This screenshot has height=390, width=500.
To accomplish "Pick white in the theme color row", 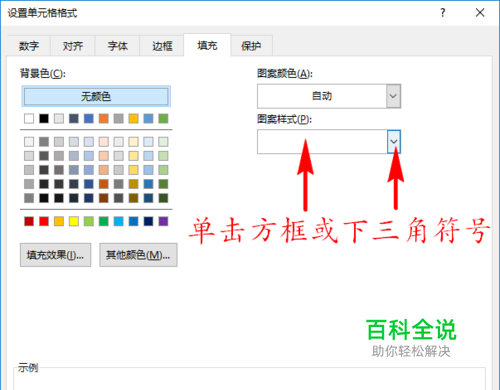I will pyautogui.click(x=29, y=118).
